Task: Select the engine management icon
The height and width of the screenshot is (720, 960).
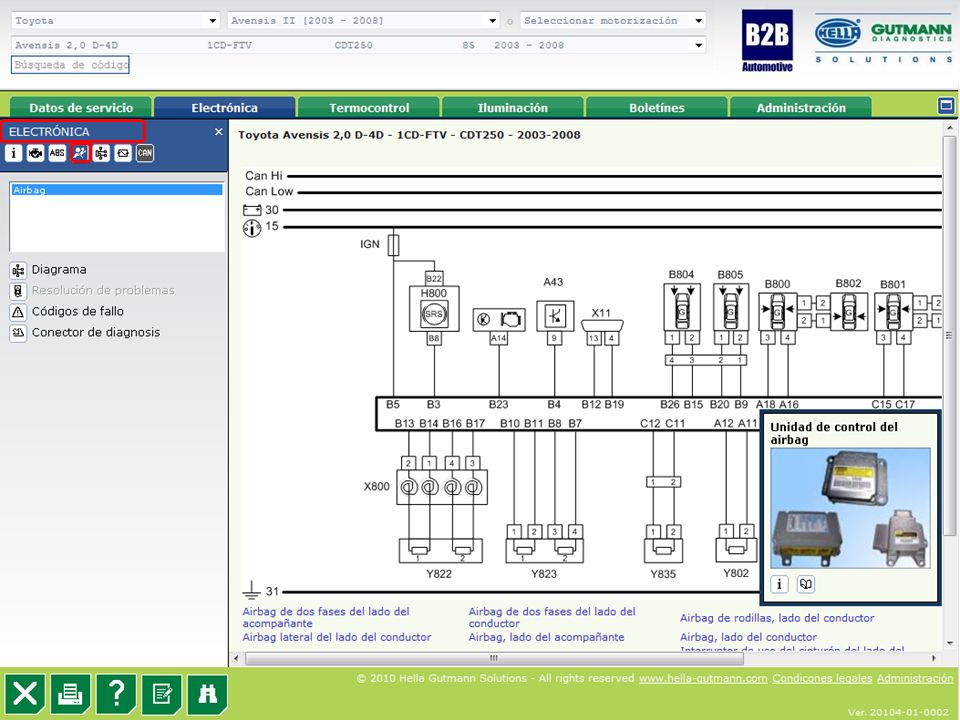Action: (36, 153)
